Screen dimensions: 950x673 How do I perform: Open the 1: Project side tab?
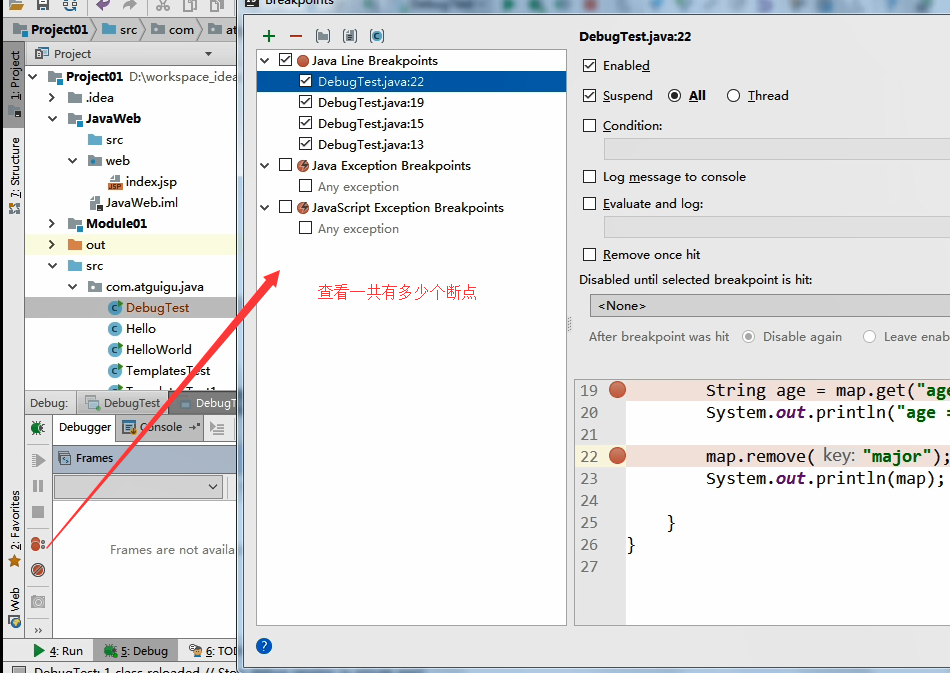click(x=14, y=85)
